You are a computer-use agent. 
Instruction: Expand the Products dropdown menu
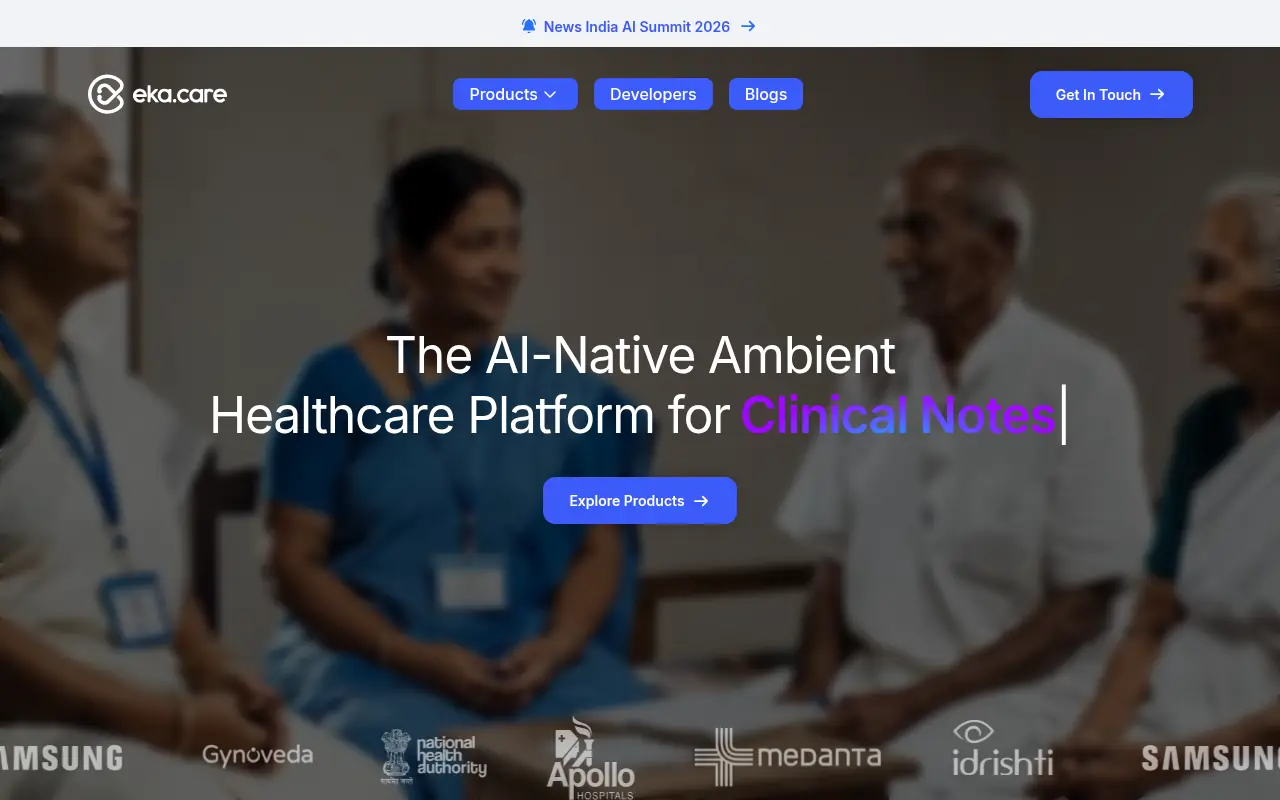pyautogui.click(x=515, y=94)
